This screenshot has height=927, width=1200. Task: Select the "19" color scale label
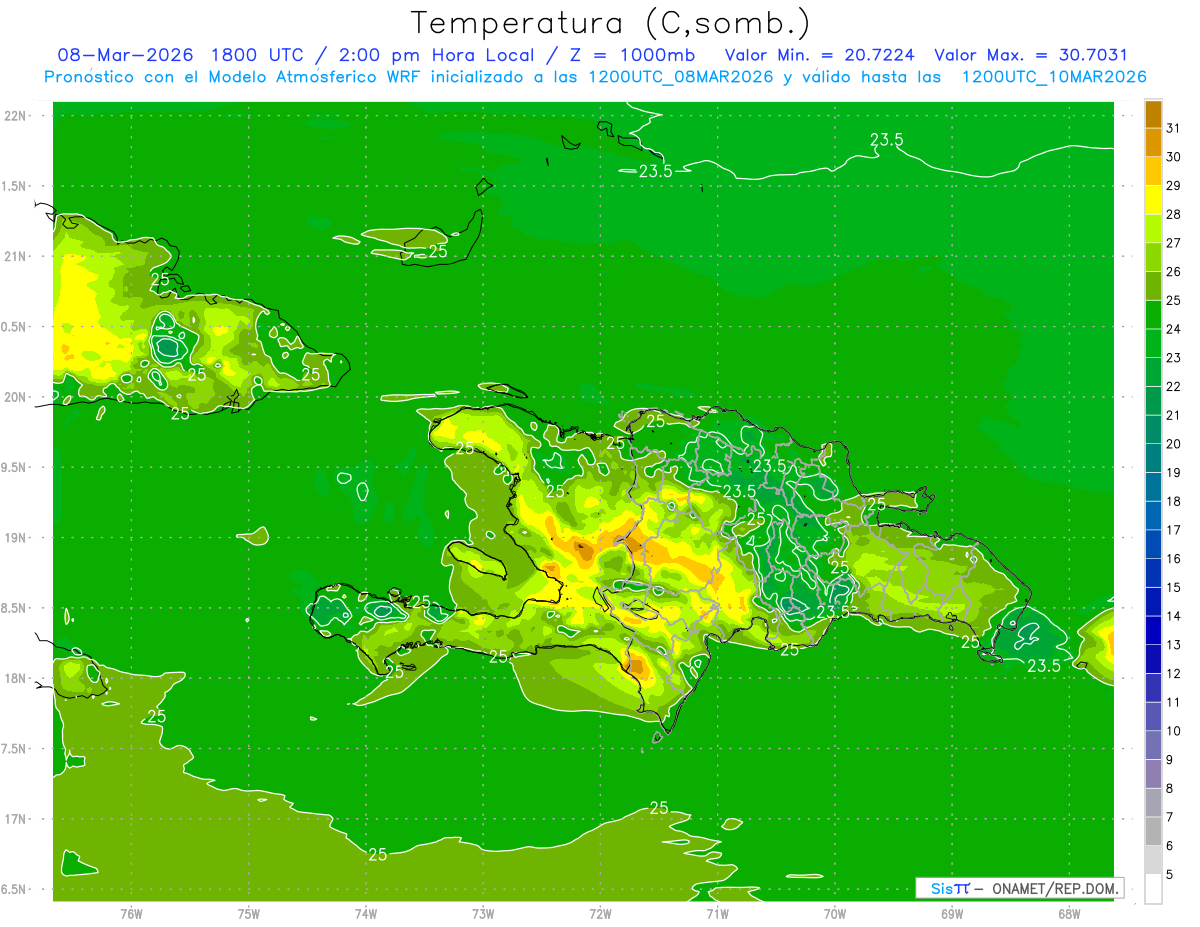tap(1174, 473)
